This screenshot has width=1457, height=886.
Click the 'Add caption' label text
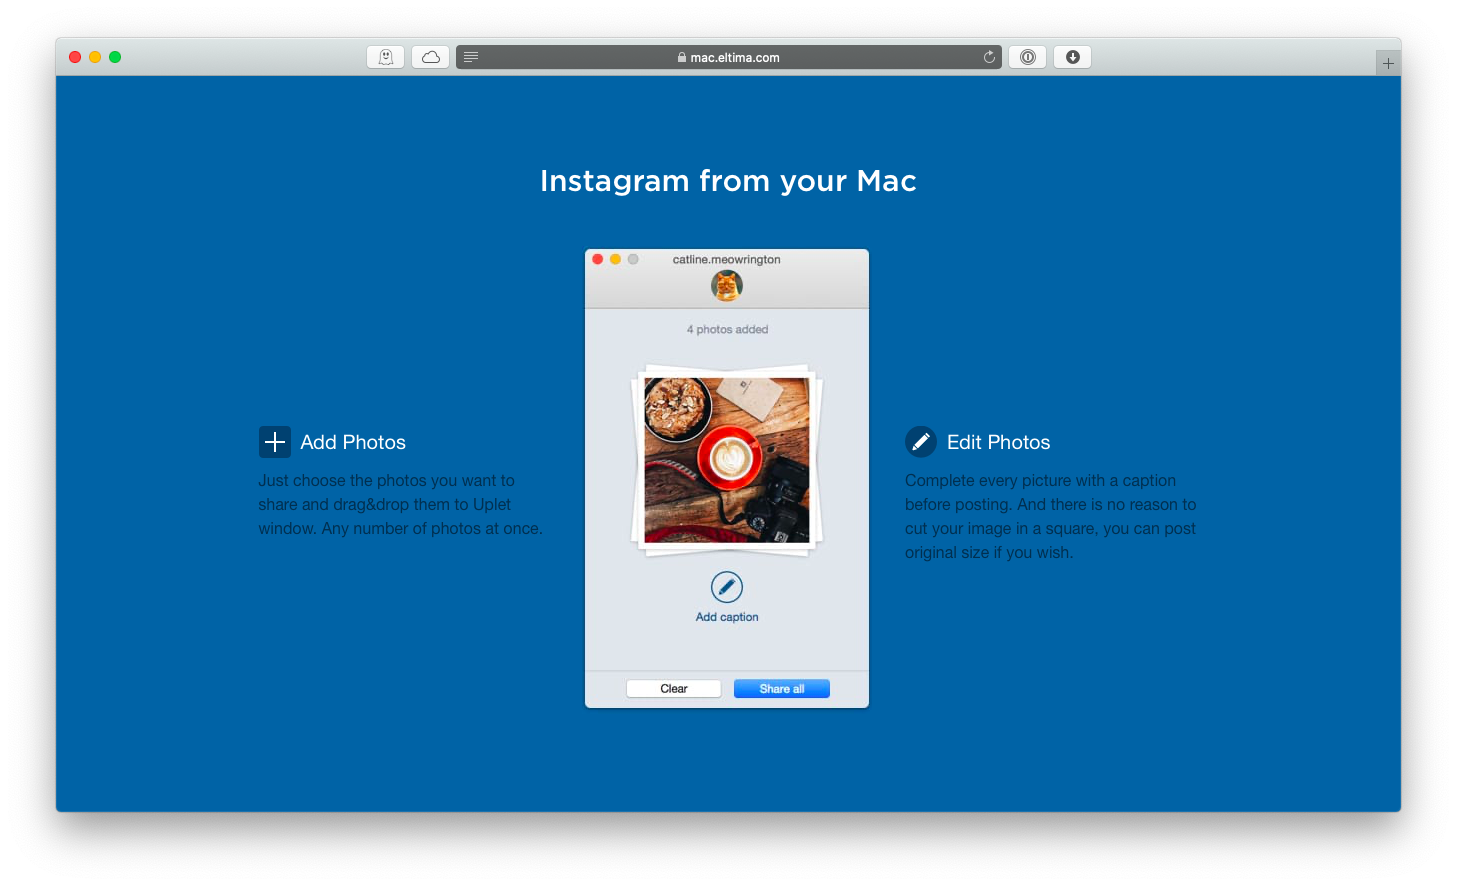tap(727, 616)
